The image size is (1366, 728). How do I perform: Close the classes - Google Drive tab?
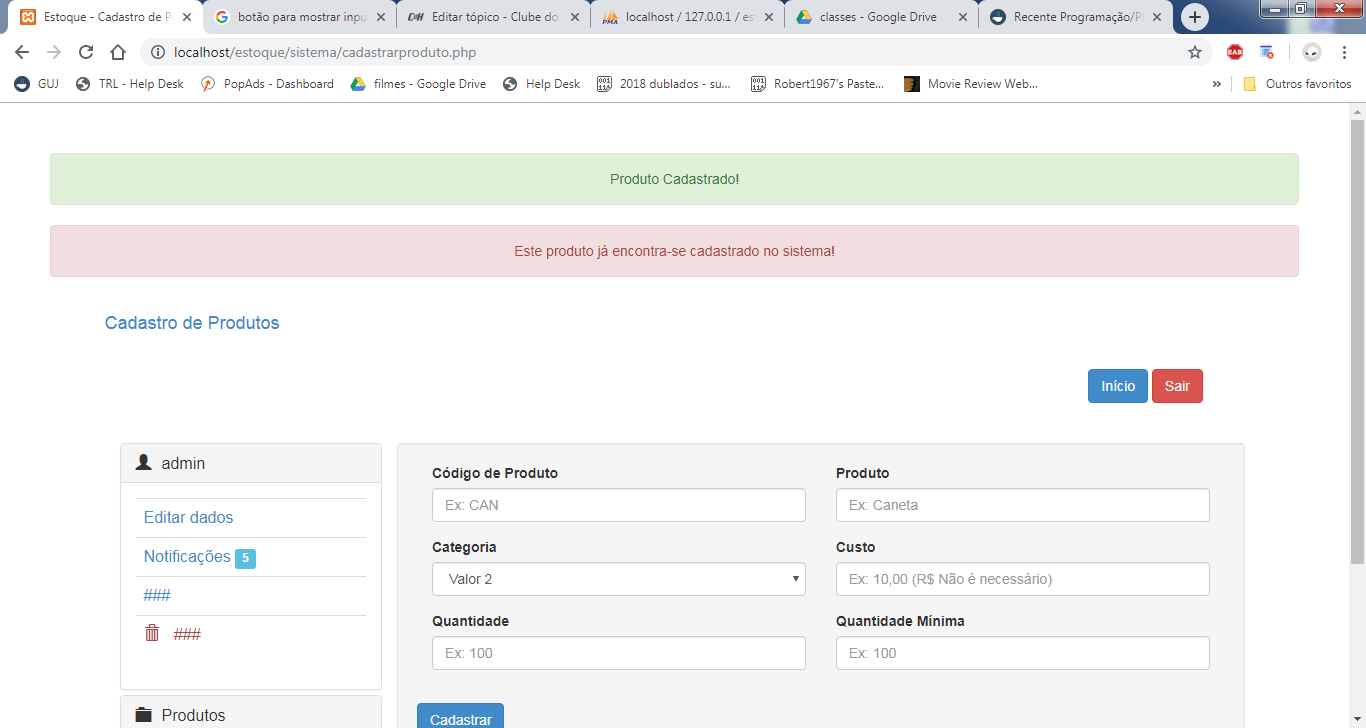[962, 17]
